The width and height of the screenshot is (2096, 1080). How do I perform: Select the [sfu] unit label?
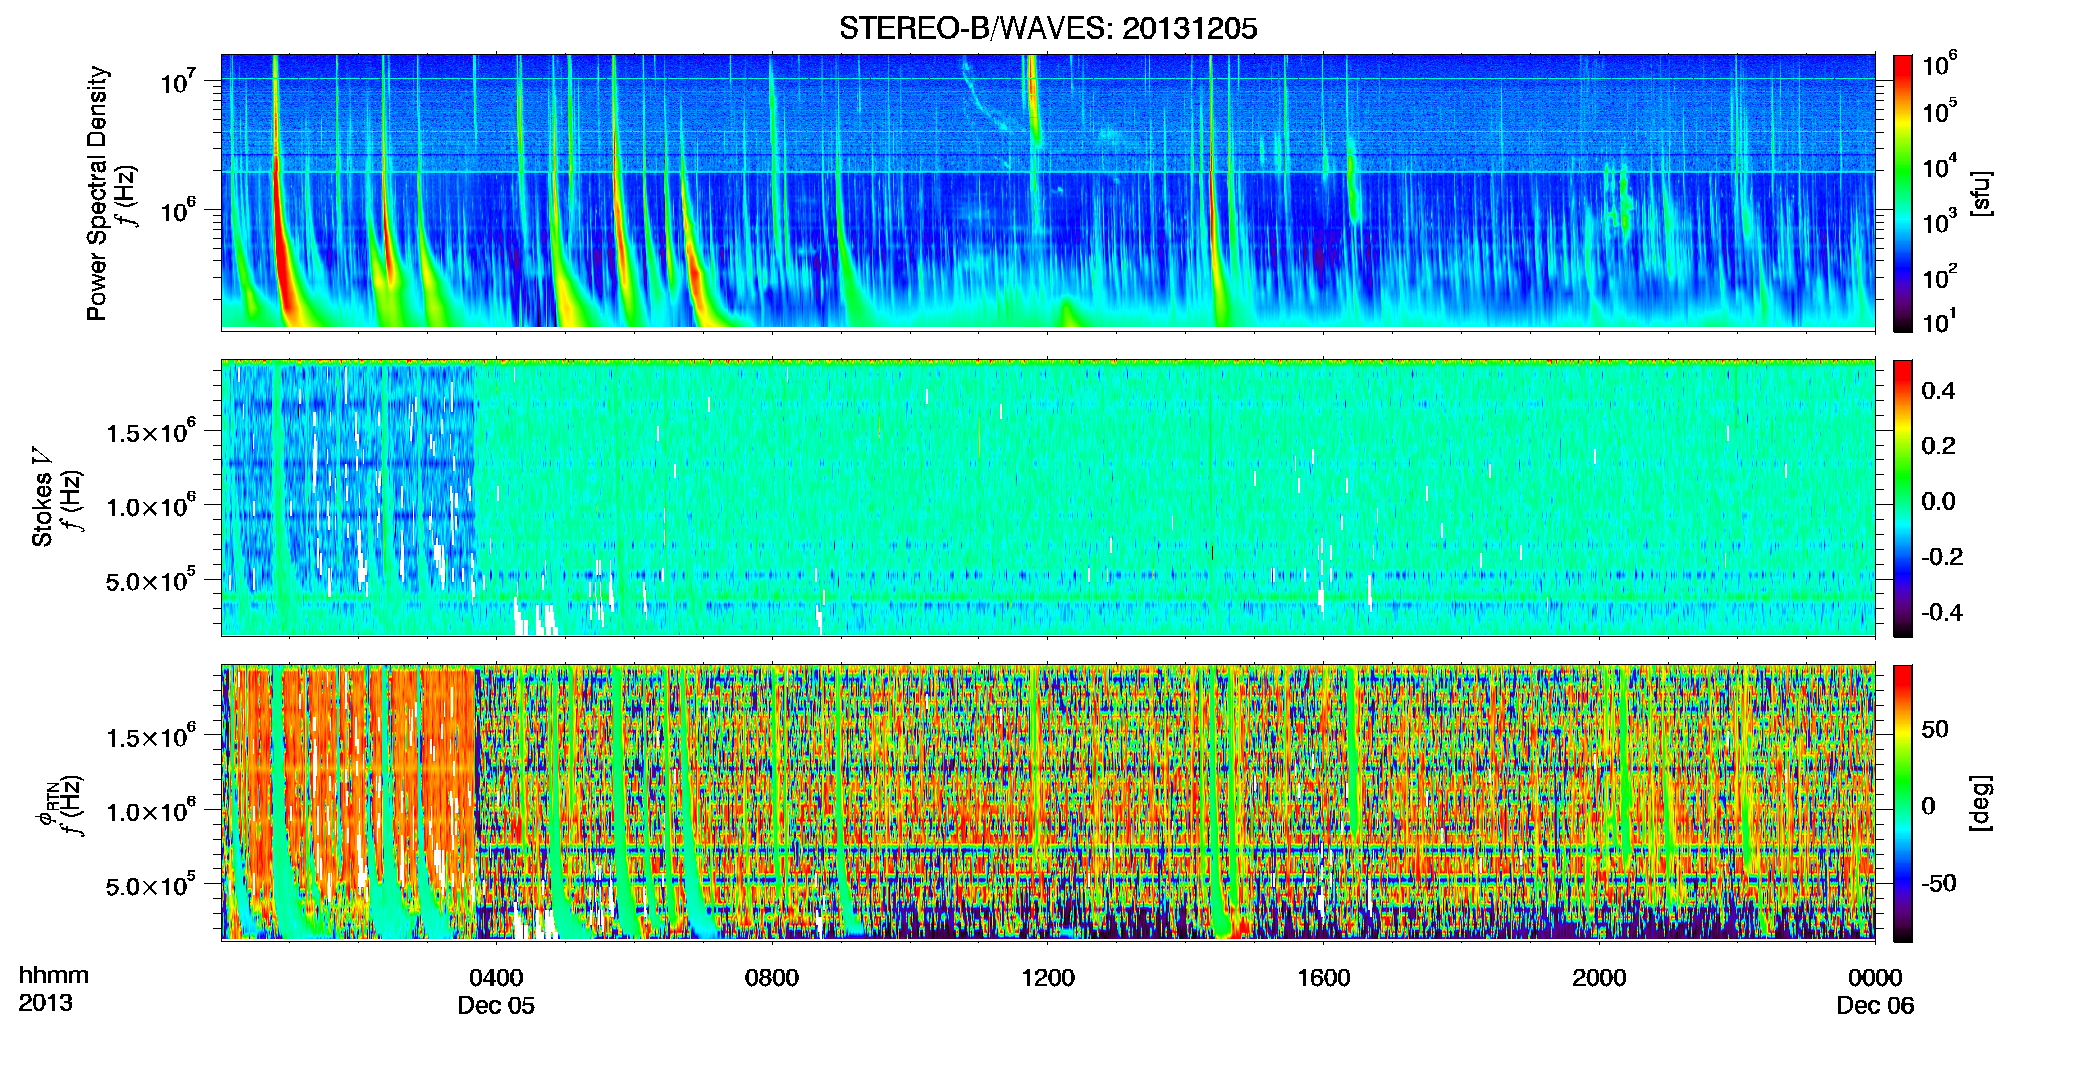(1982, 193)
